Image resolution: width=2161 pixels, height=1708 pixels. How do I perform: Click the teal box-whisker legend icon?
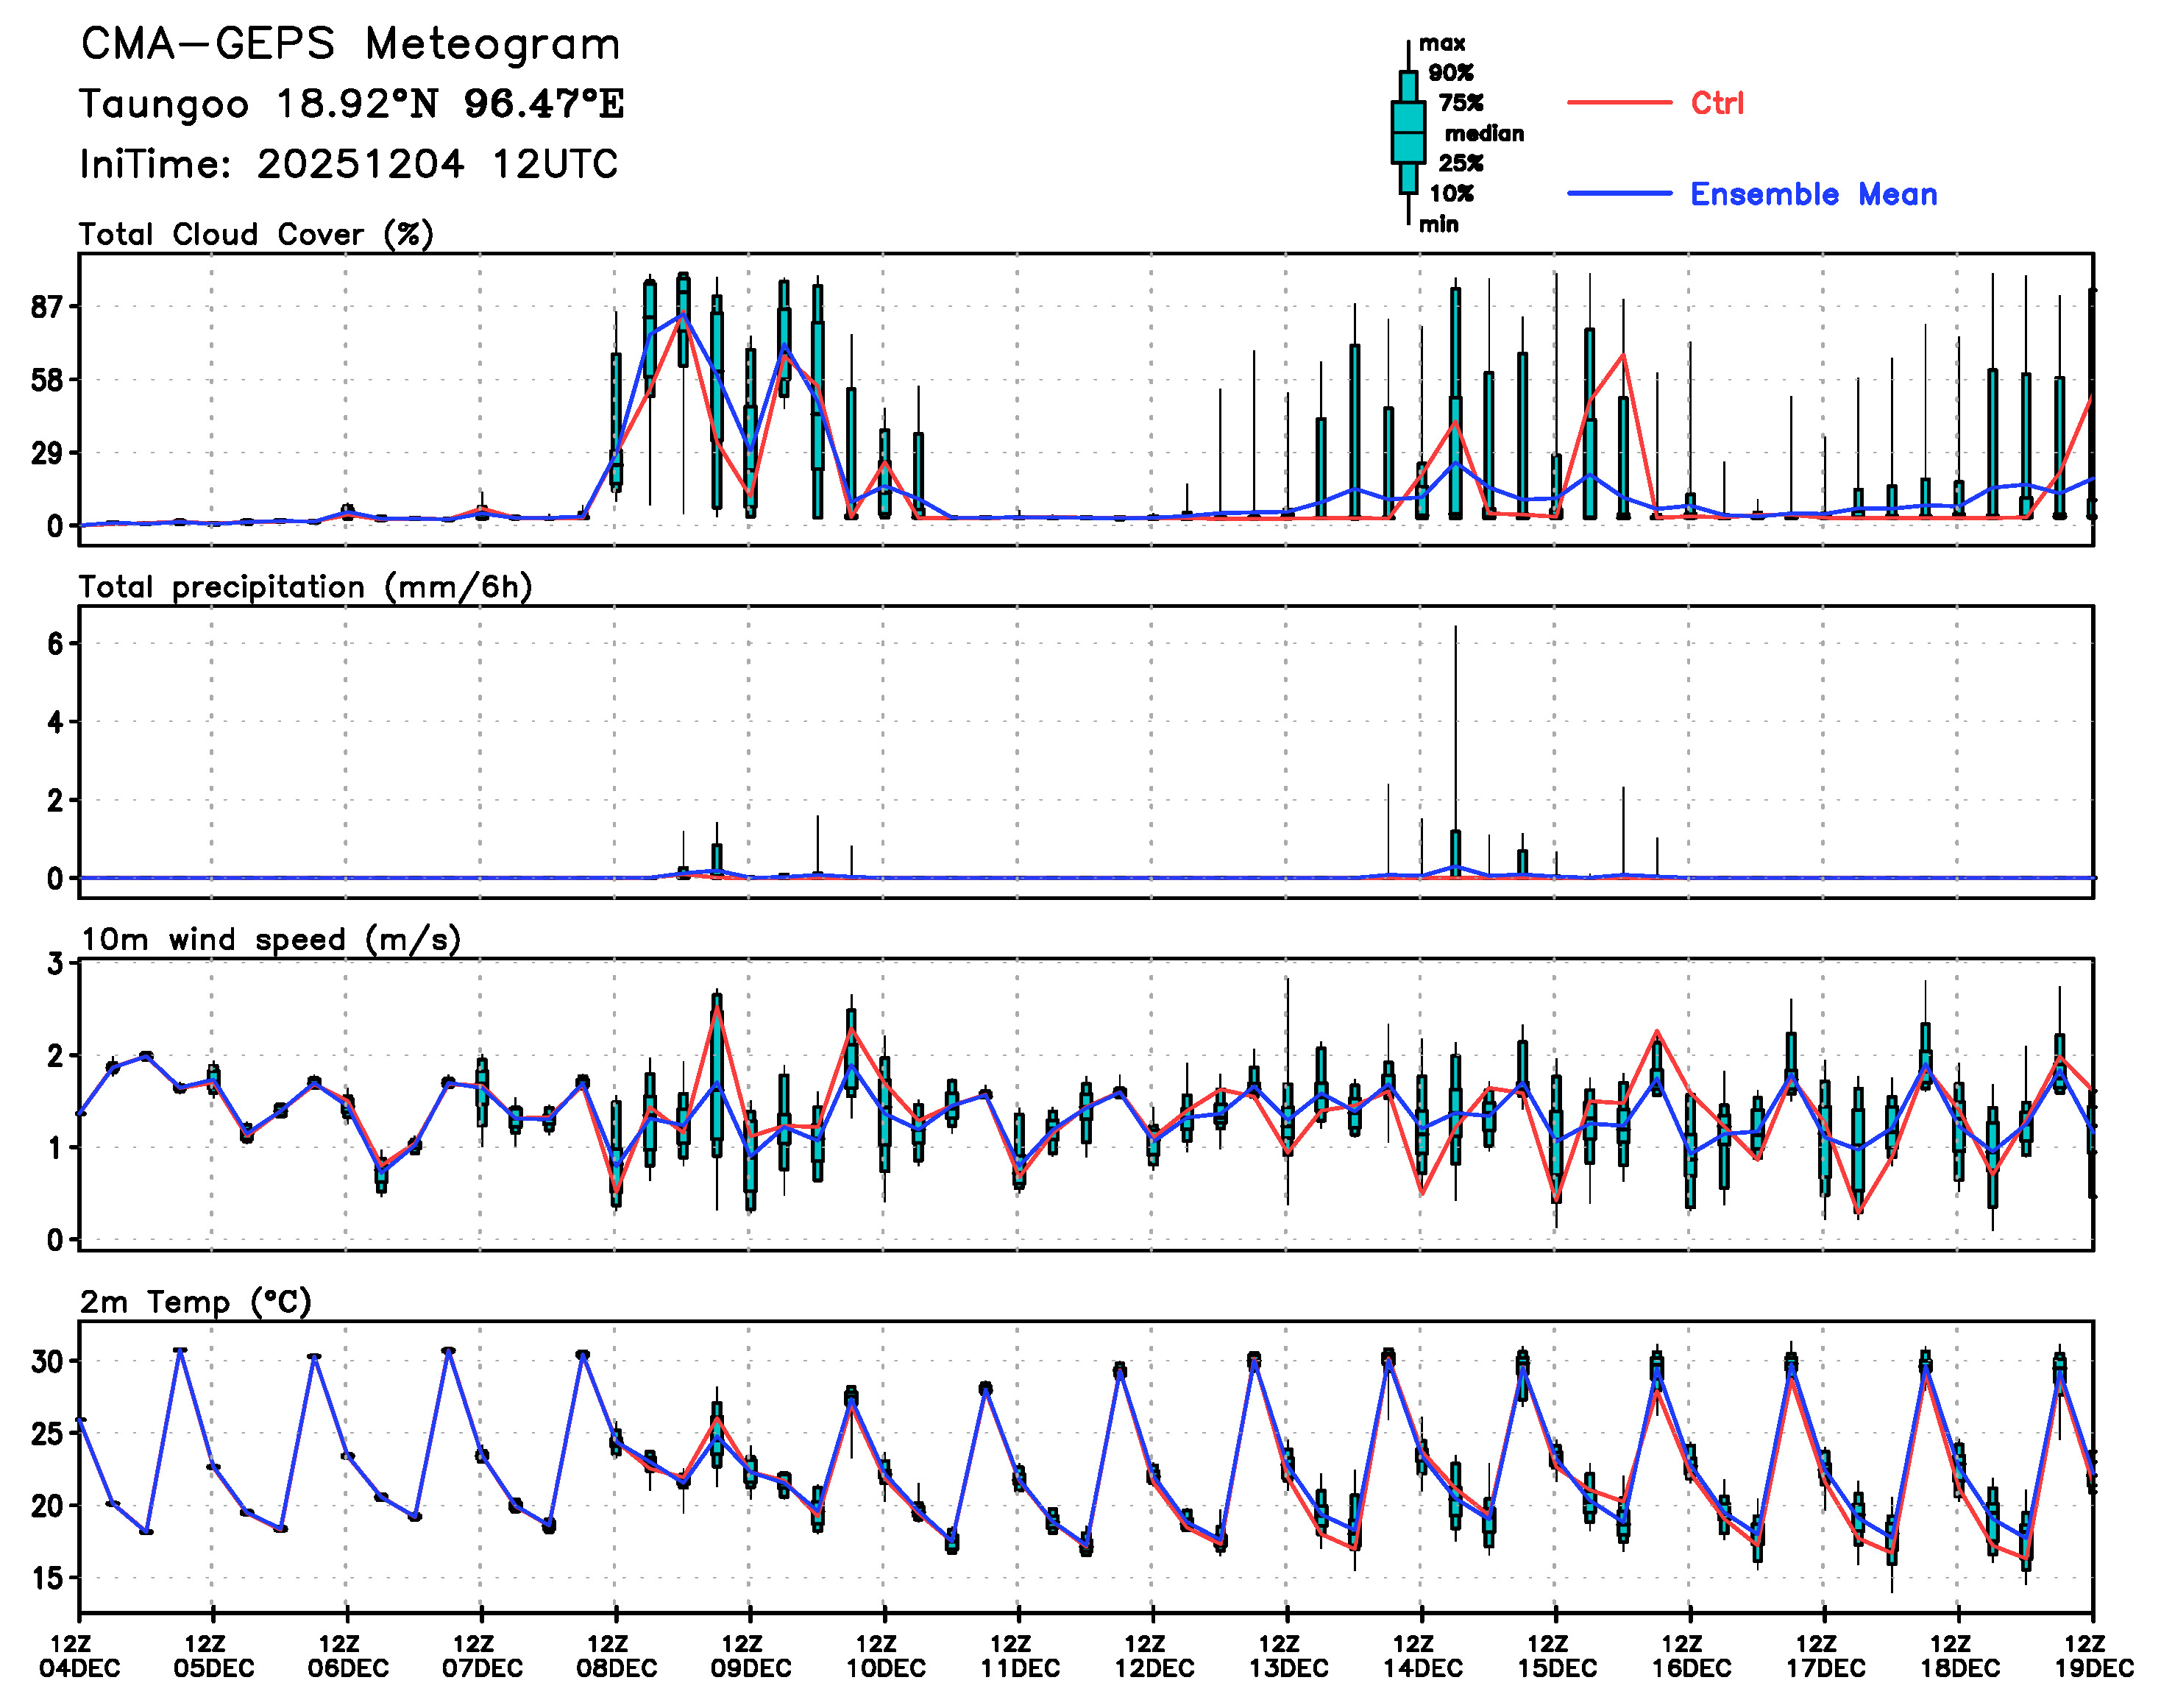[x=1408, y=132]
